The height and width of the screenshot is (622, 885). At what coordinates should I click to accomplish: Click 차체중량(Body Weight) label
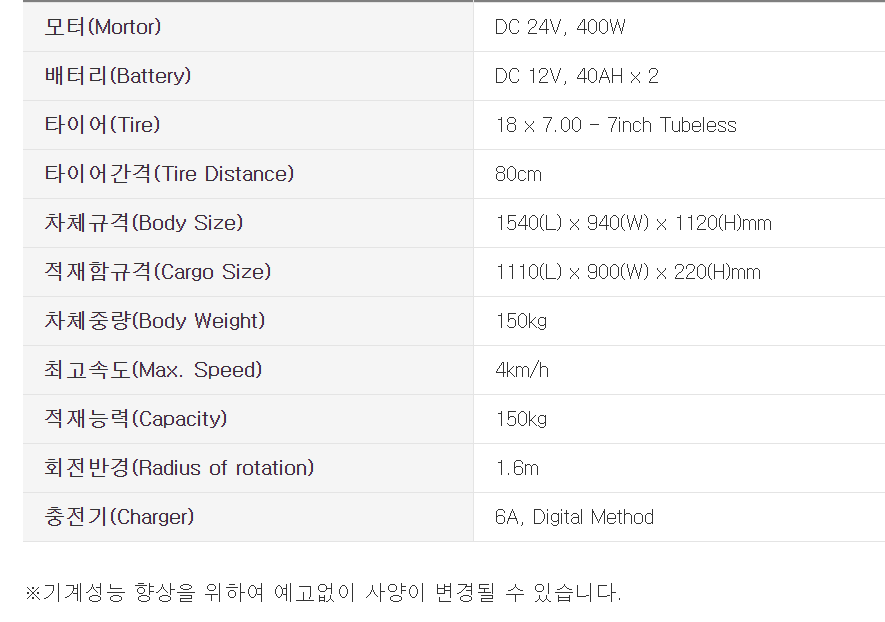click(155, 321)
